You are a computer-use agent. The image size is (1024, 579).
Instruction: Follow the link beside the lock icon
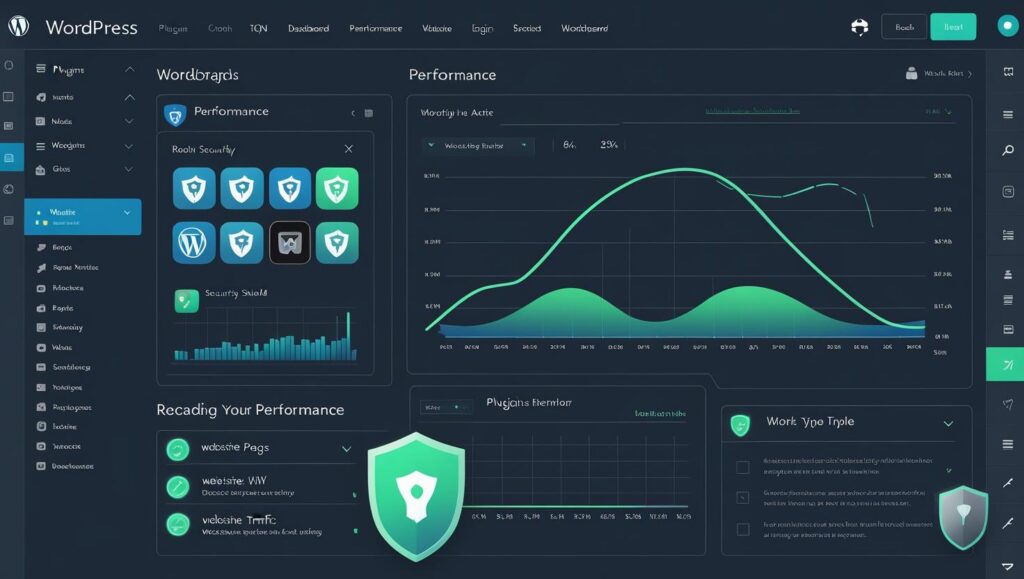tap(944, 74)
